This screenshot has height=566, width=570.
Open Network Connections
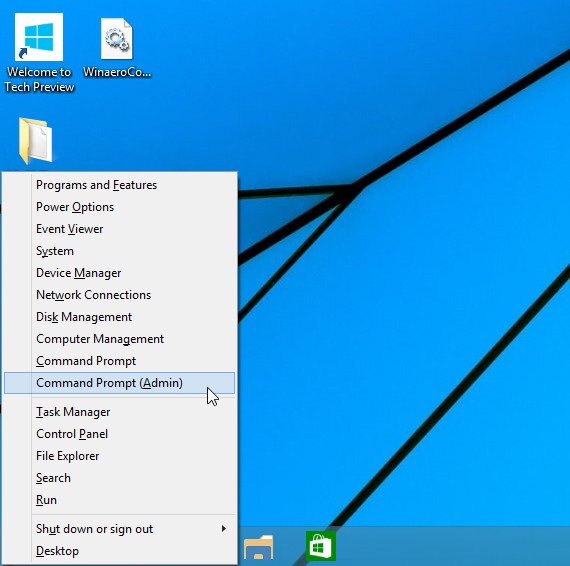[119, 295]
